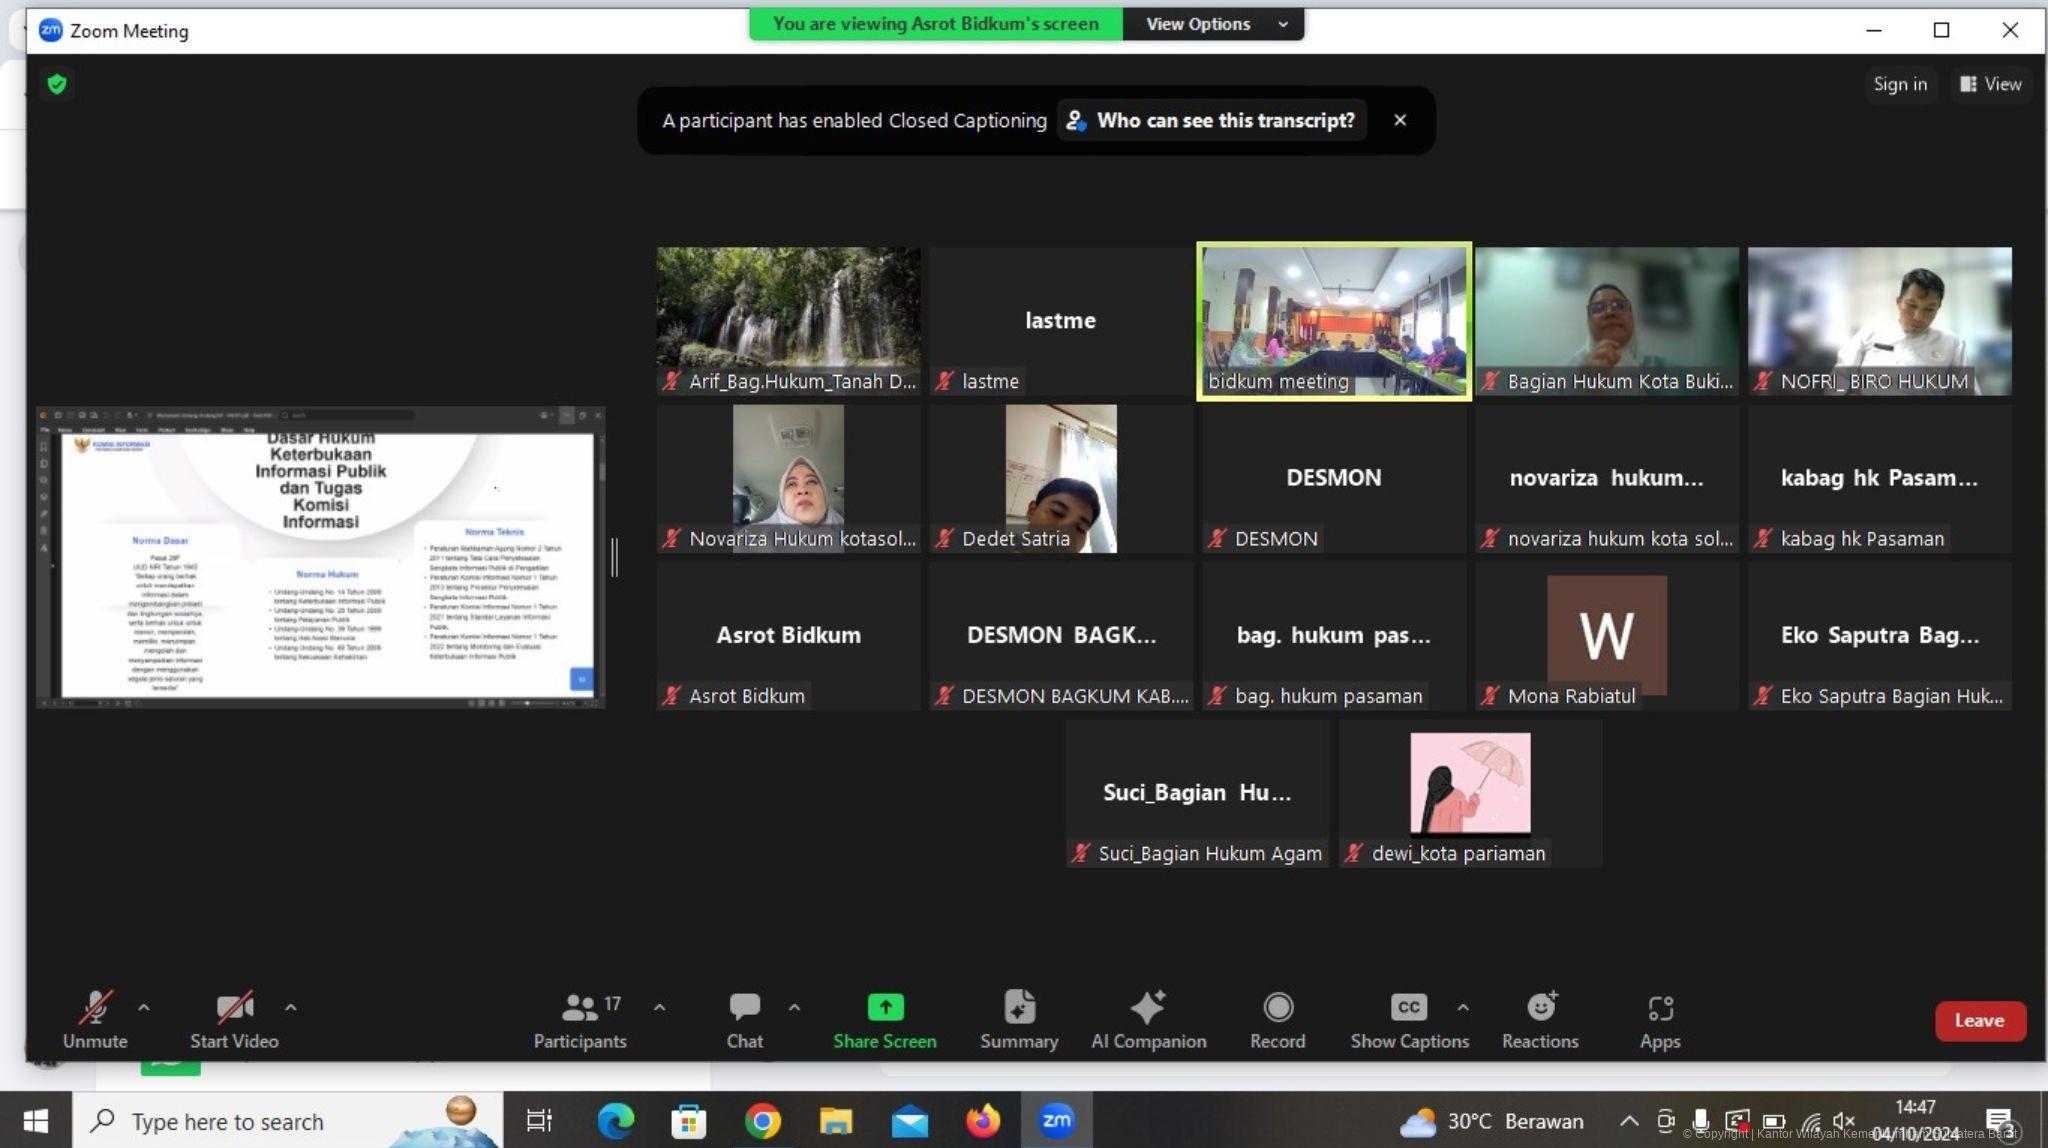Screen dimensions: 2048x1148
Task: Open Microsoft Store from the taskbar
Action: (688, 1121)
